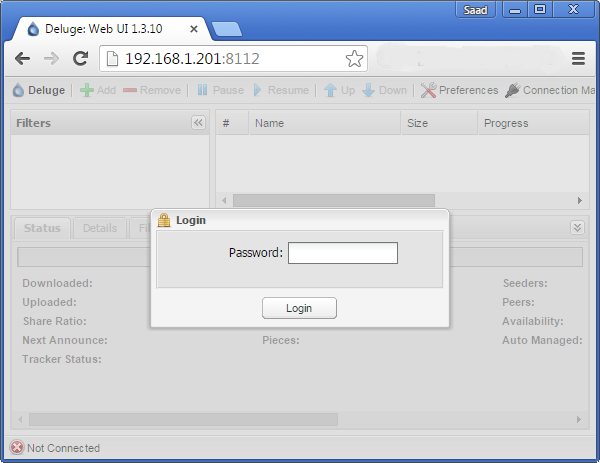The width and height of the screenshot is (600, 463).
Task: Bookmark this page with the star icon
Action: point(354,59)
